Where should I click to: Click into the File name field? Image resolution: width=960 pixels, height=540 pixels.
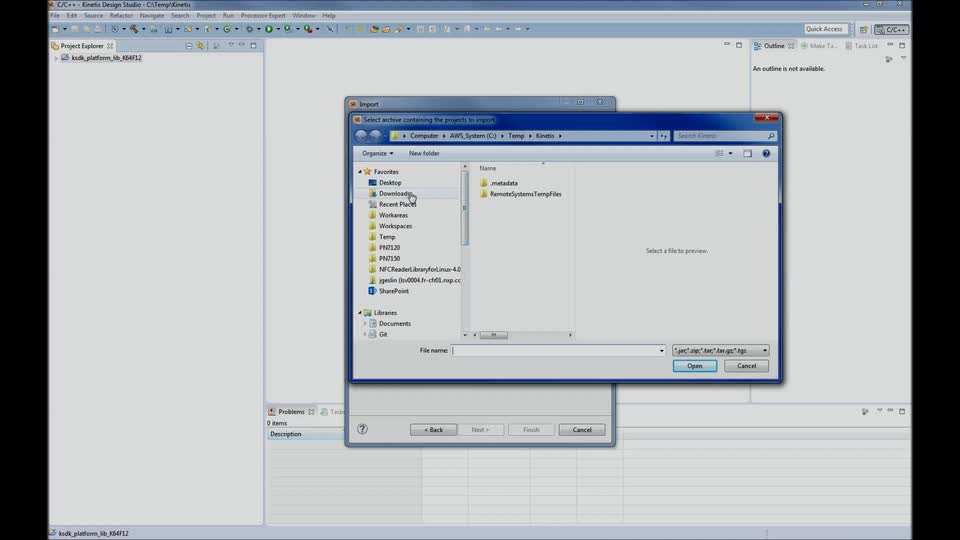pyautogui.click(x=556, y=351)
